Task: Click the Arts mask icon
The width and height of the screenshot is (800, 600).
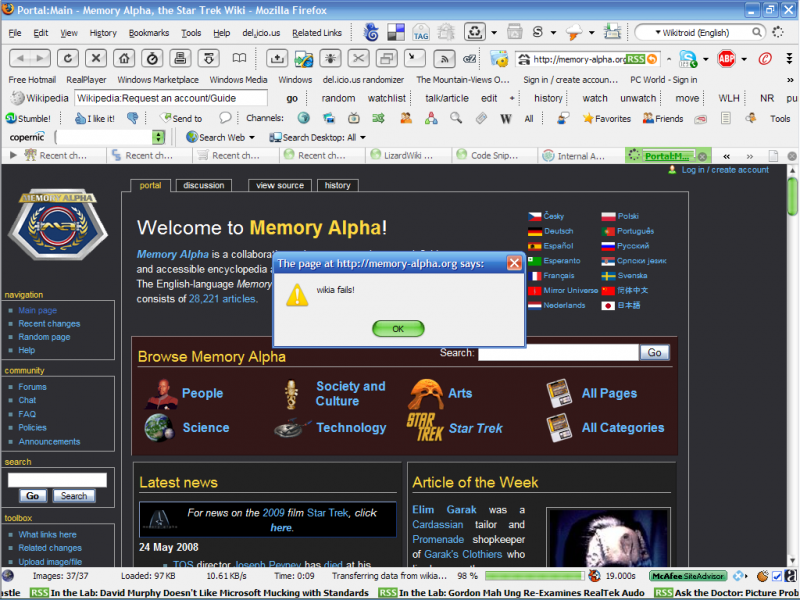Action: point(425,393)
